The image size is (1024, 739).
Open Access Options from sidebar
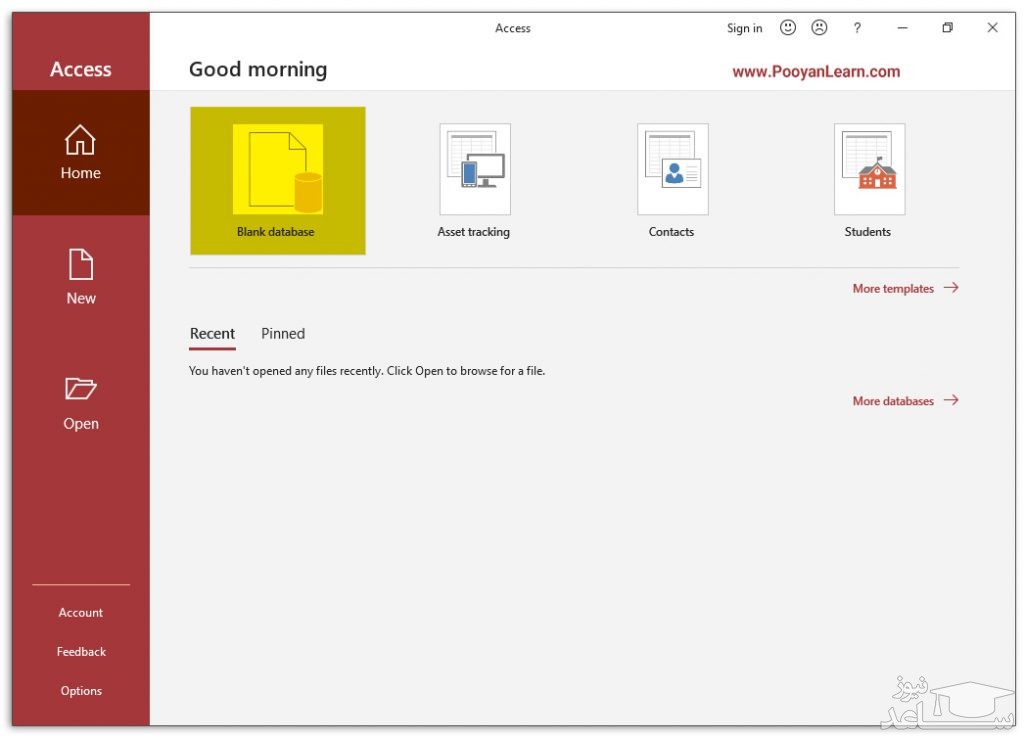81,691
